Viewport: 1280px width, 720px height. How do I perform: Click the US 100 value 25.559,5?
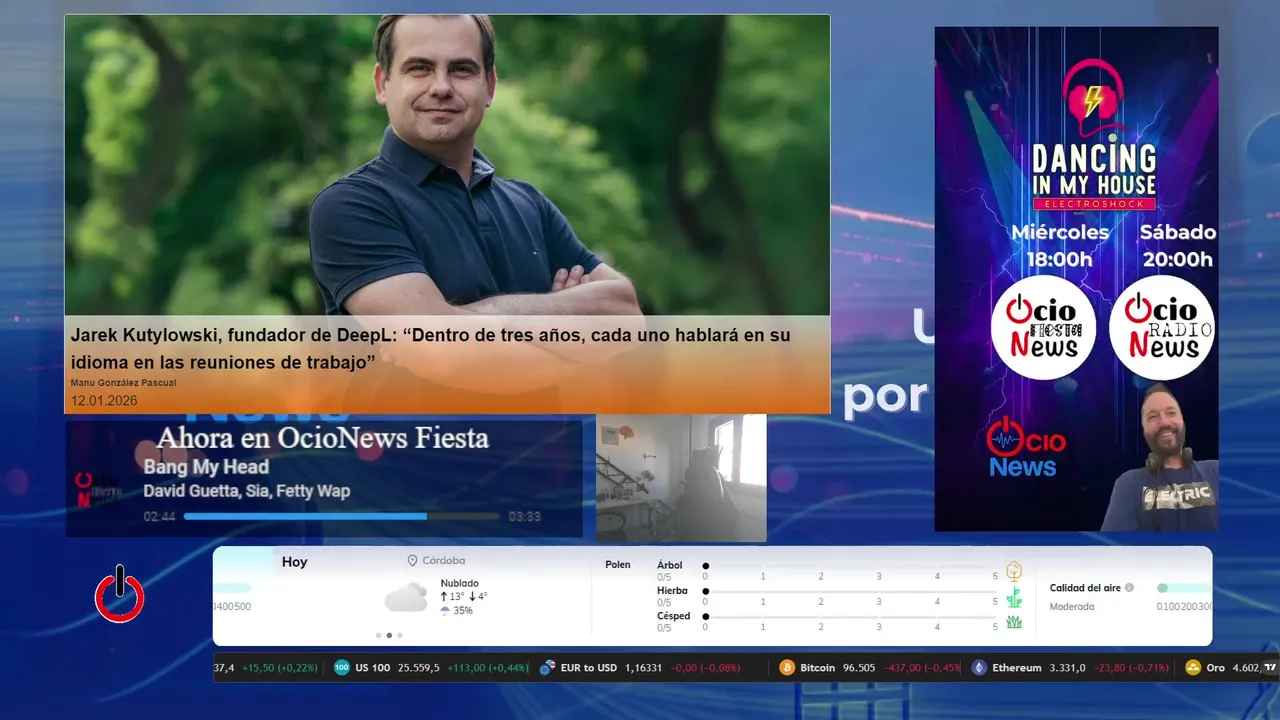[x=418, y=667]
